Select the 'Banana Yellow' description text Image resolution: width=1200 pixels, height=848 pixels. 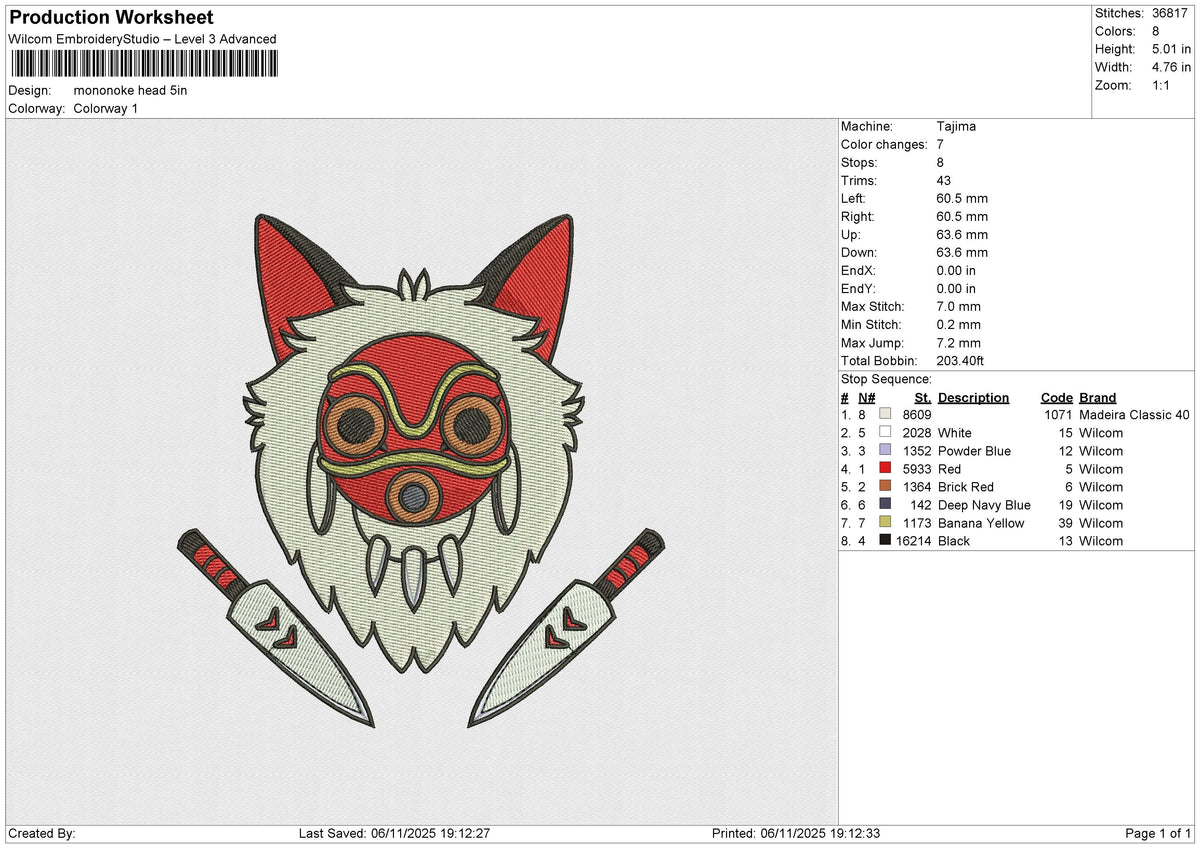981,523
